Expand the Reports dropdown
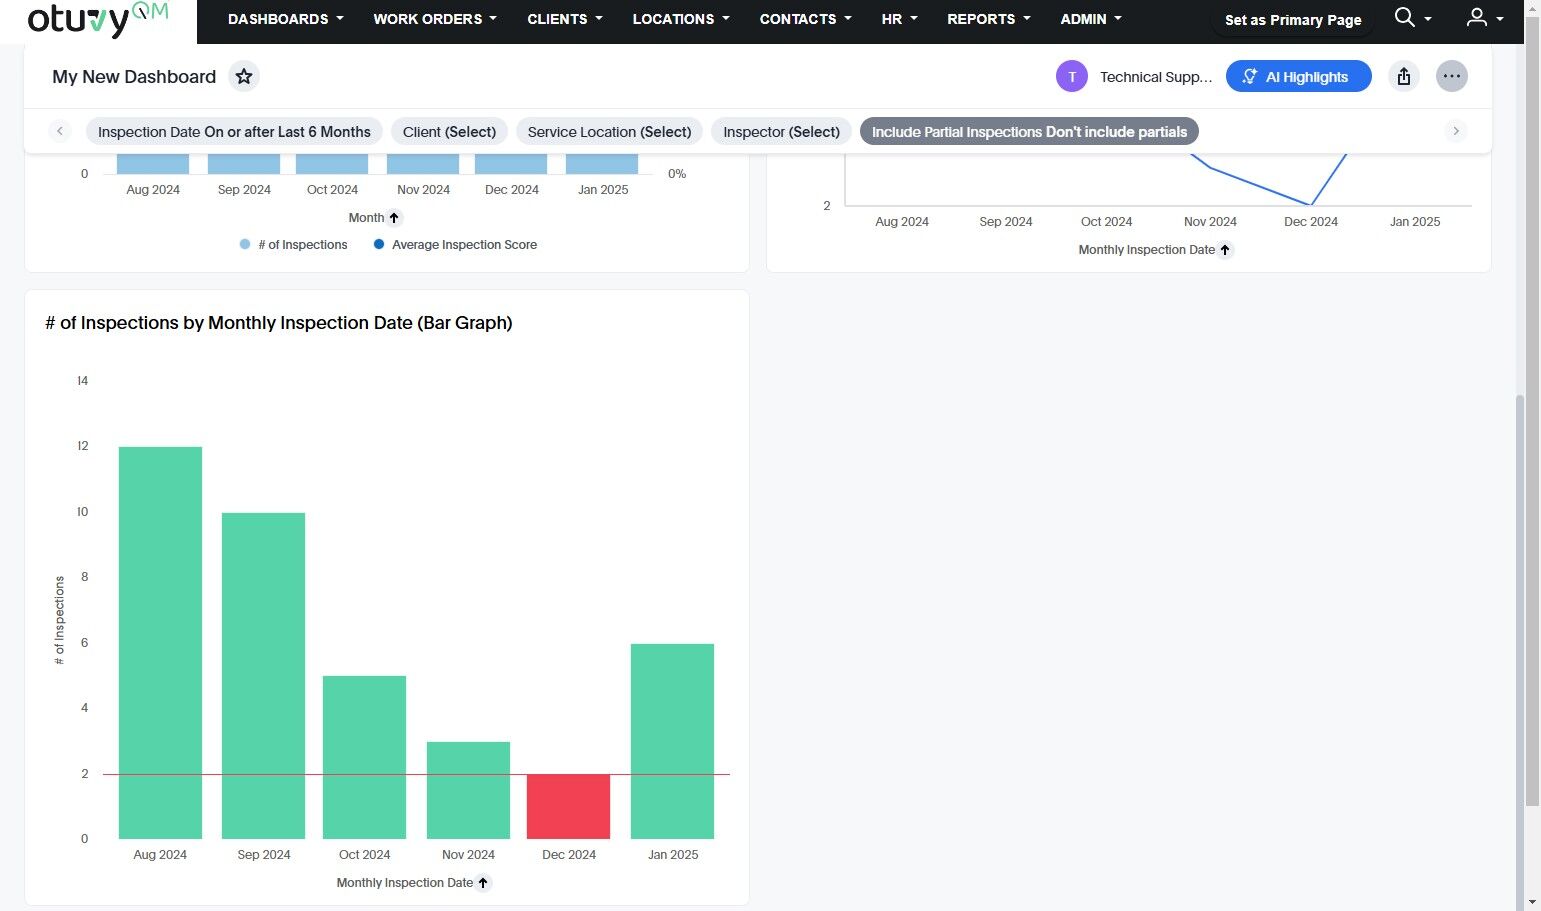This screenshot has width=1541, height=911. click(x=989, y=19)
